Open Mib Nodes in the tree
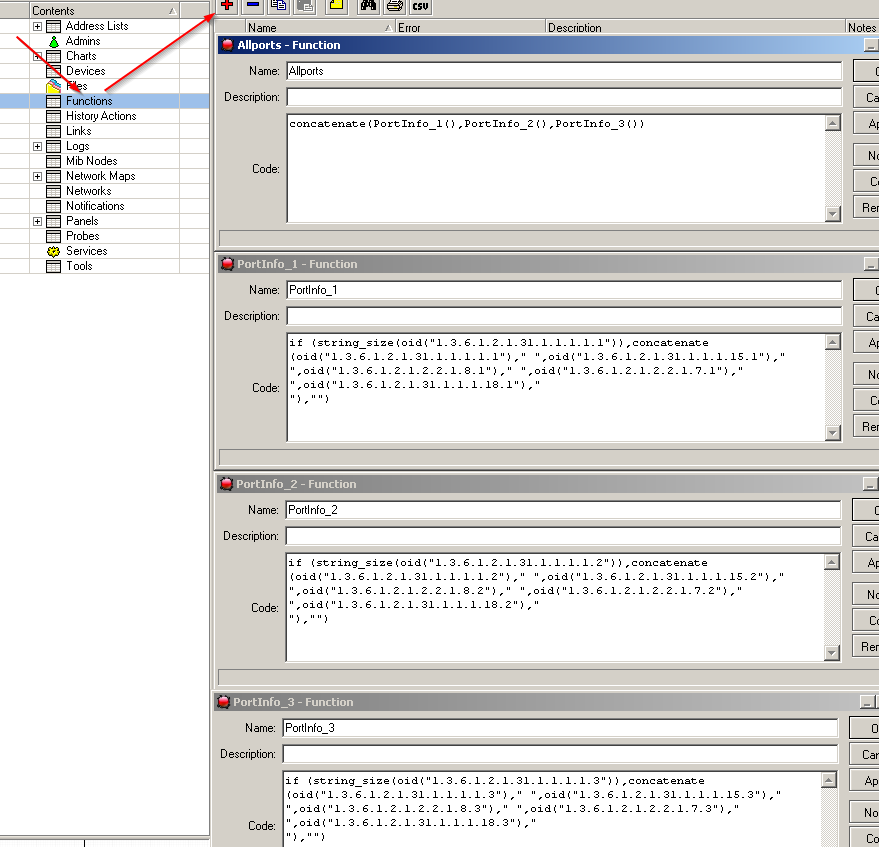 [x=91, y=161]
